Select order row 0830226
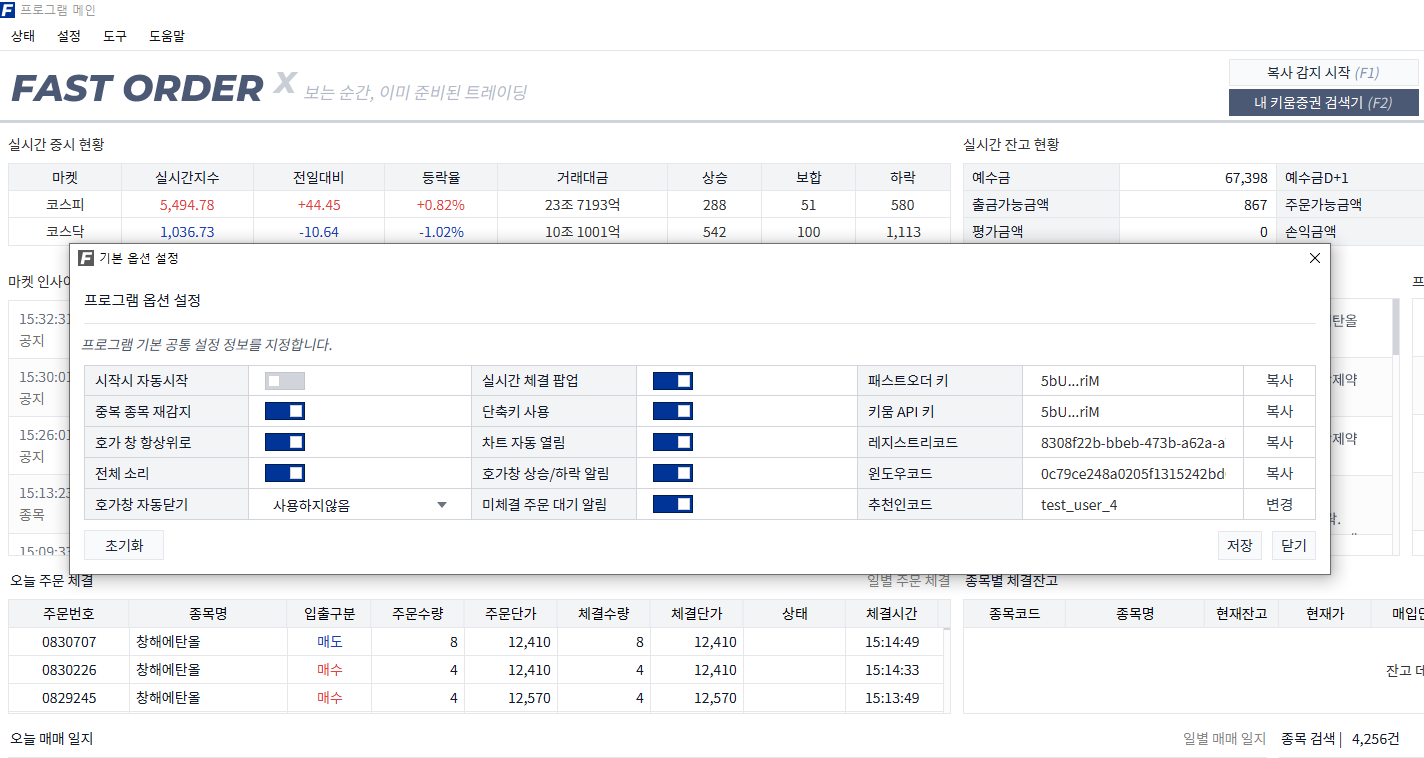 pyautogui.click(x=477, y=670)
